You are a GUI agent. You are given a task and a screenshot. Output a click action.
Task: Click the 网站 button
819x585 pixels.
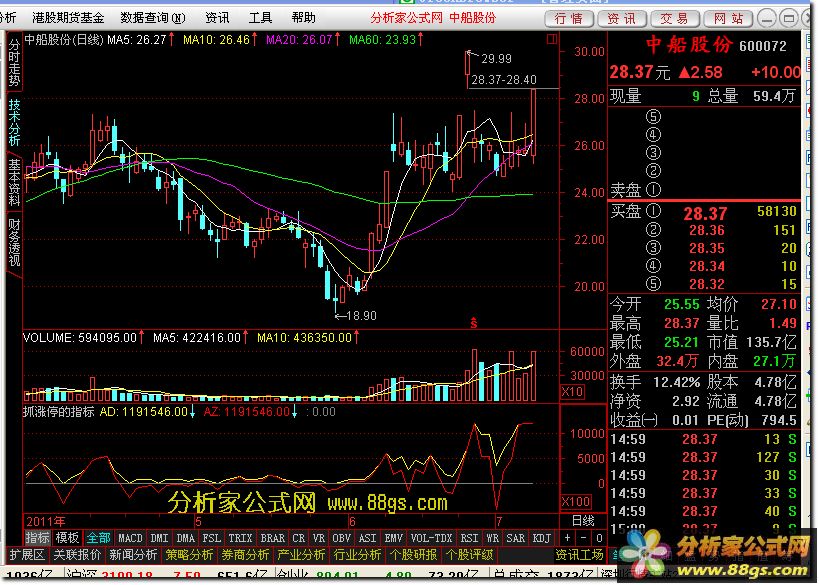[728, 19]
